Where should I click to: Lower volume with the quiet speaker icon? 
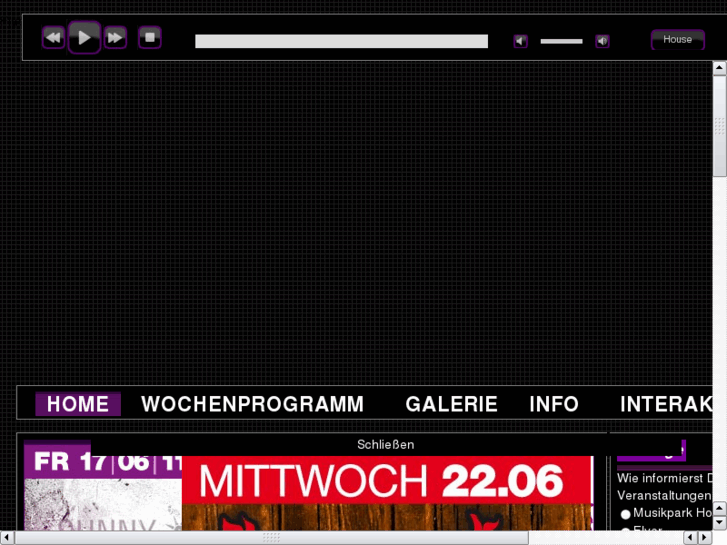pos(521,41)
